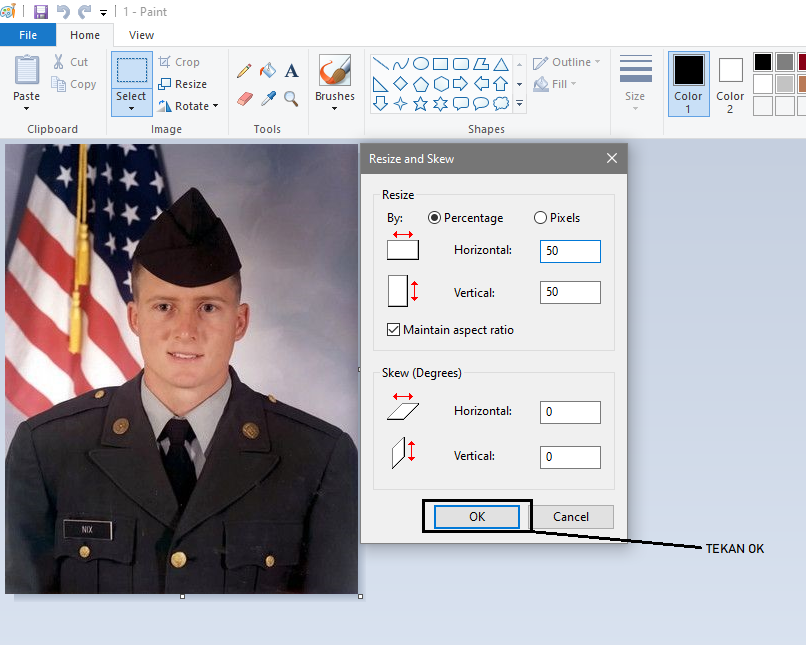Select the Magnifier tool
Screen dimensions: 806x645
pos(291,98)
